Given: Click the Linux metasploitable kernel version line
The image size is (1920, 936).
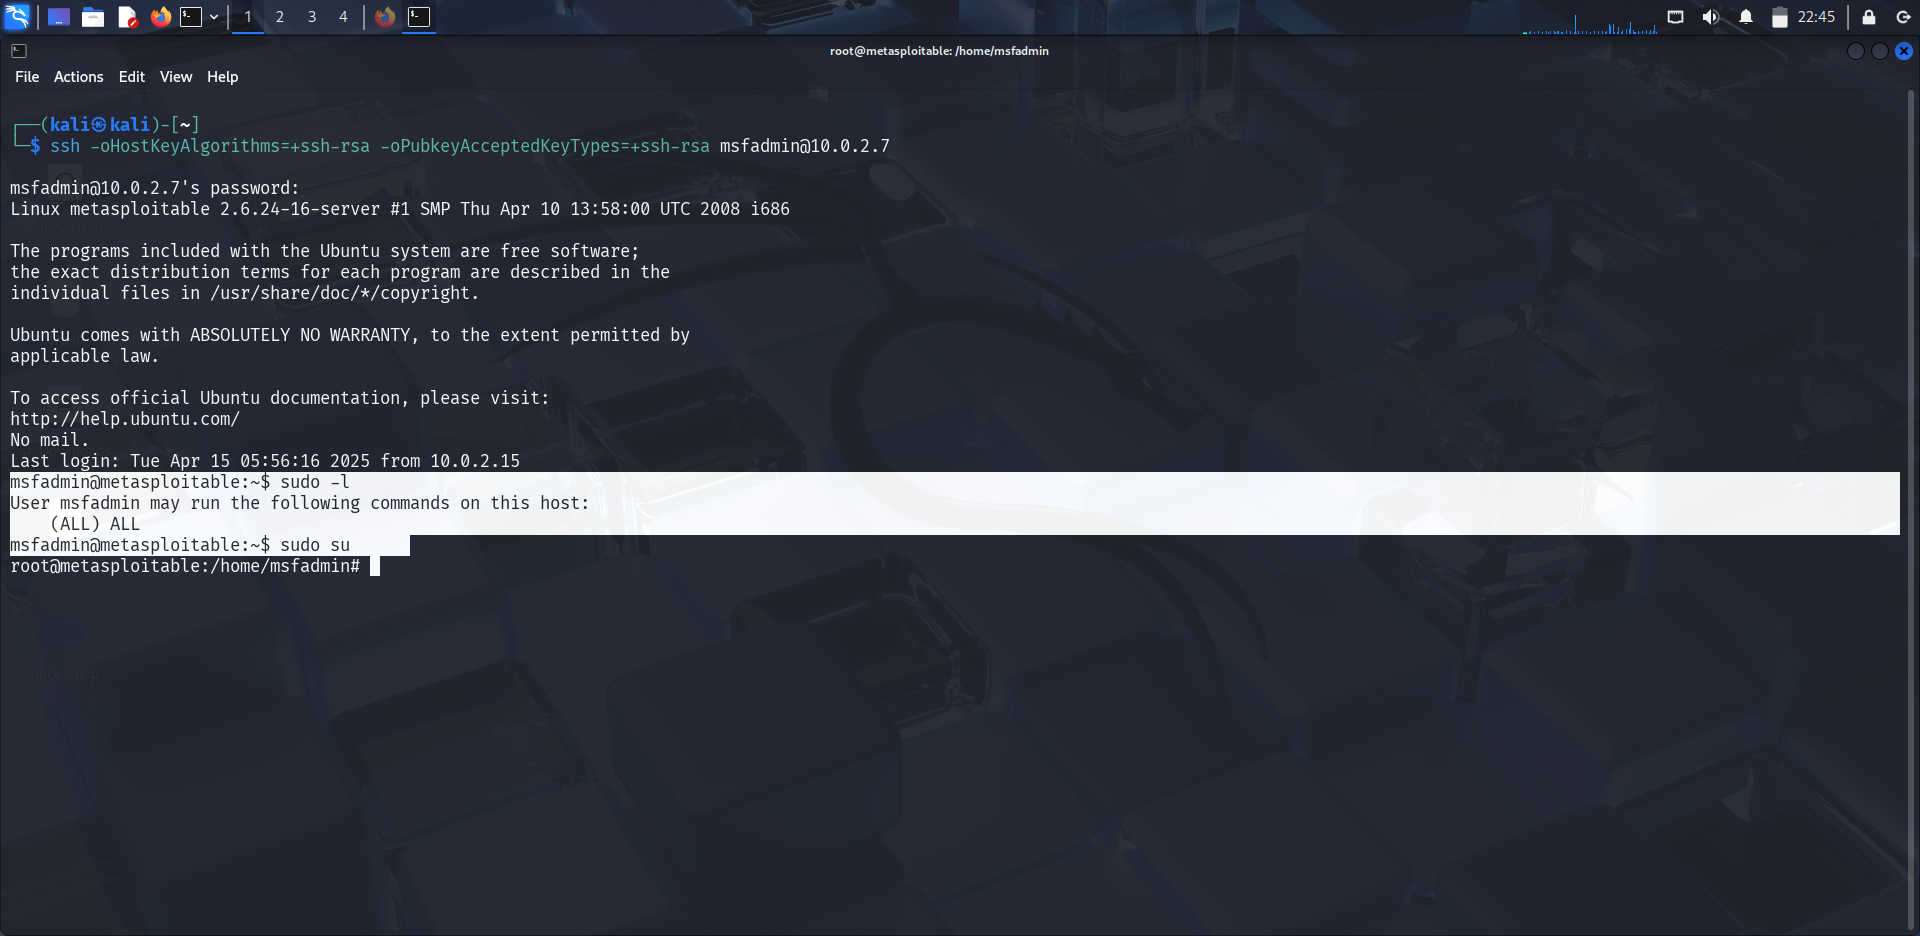Looking at the screenshot, I should (400, 209).
